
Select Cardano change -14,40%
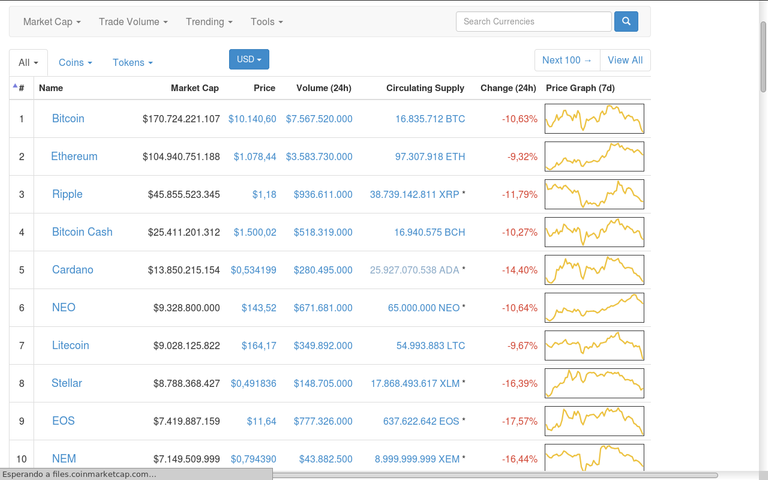coord(519,270)
